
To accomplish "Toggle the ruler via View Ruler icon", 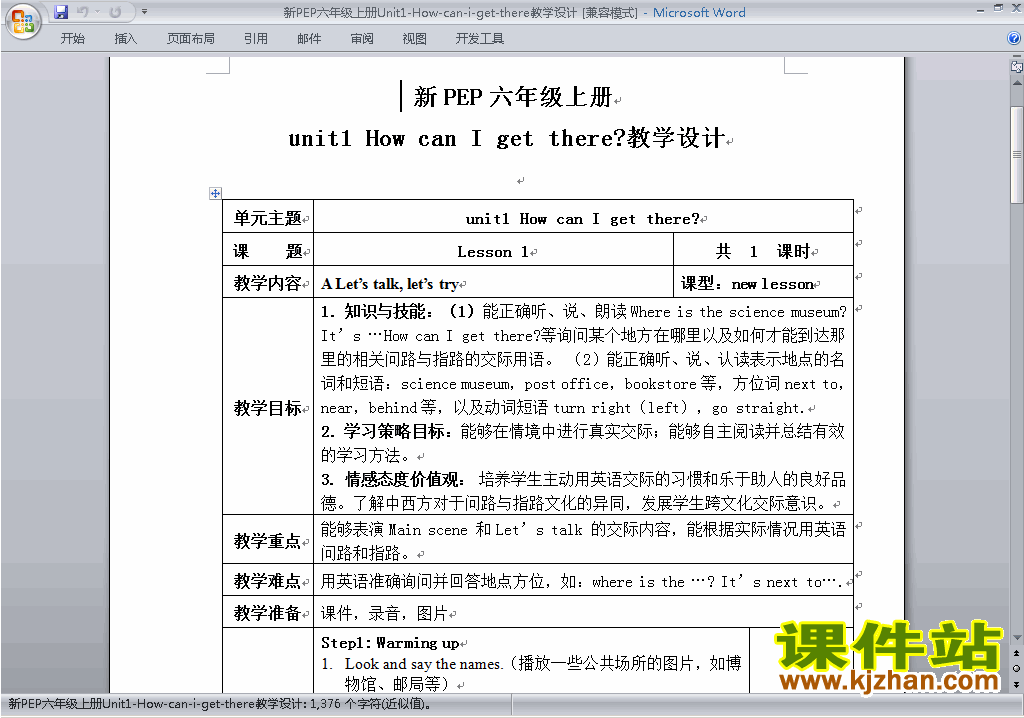I will 1016,66.
